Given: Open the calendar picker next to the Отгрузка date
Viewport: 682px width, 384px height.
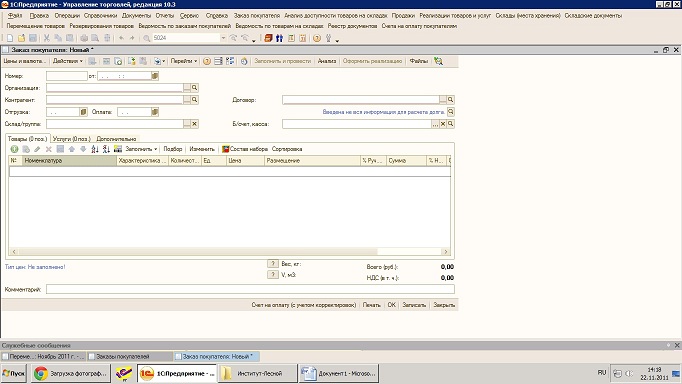Looking at the screenshot, I should tap(84, 112).
